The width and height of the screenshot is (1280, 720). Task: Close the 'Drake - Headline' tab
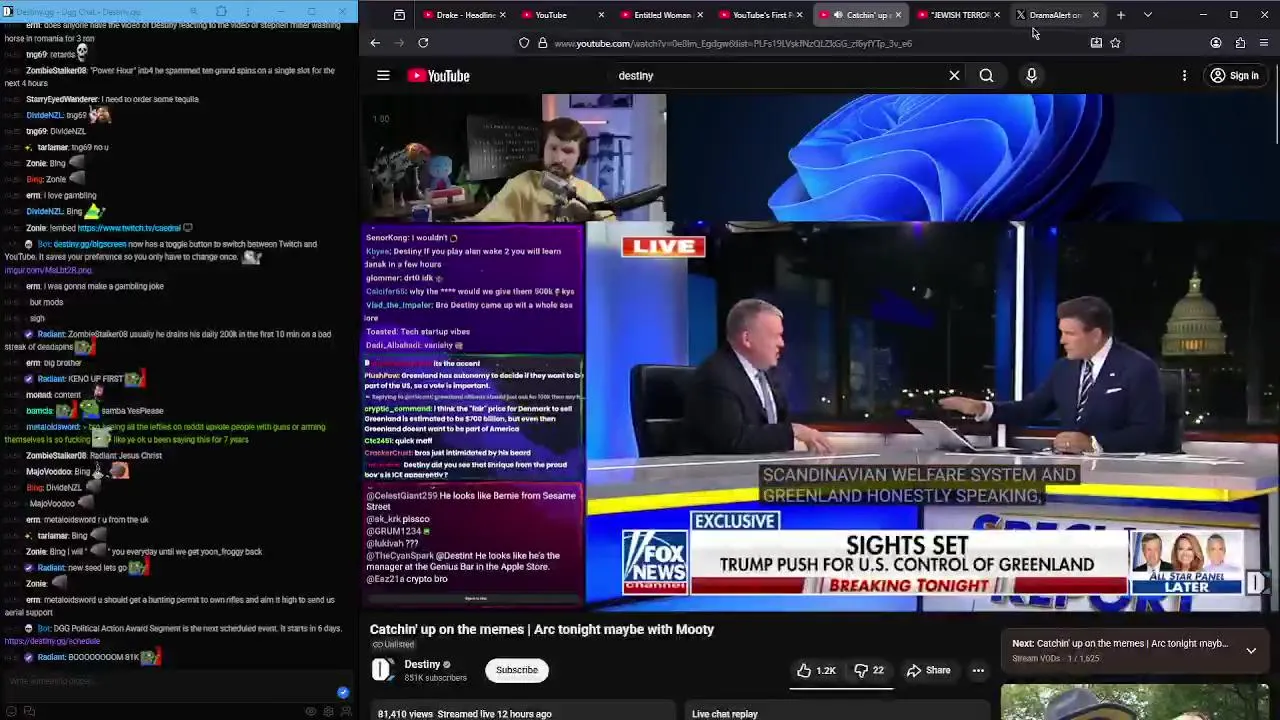pyautogui.click(x=502, y=15)
